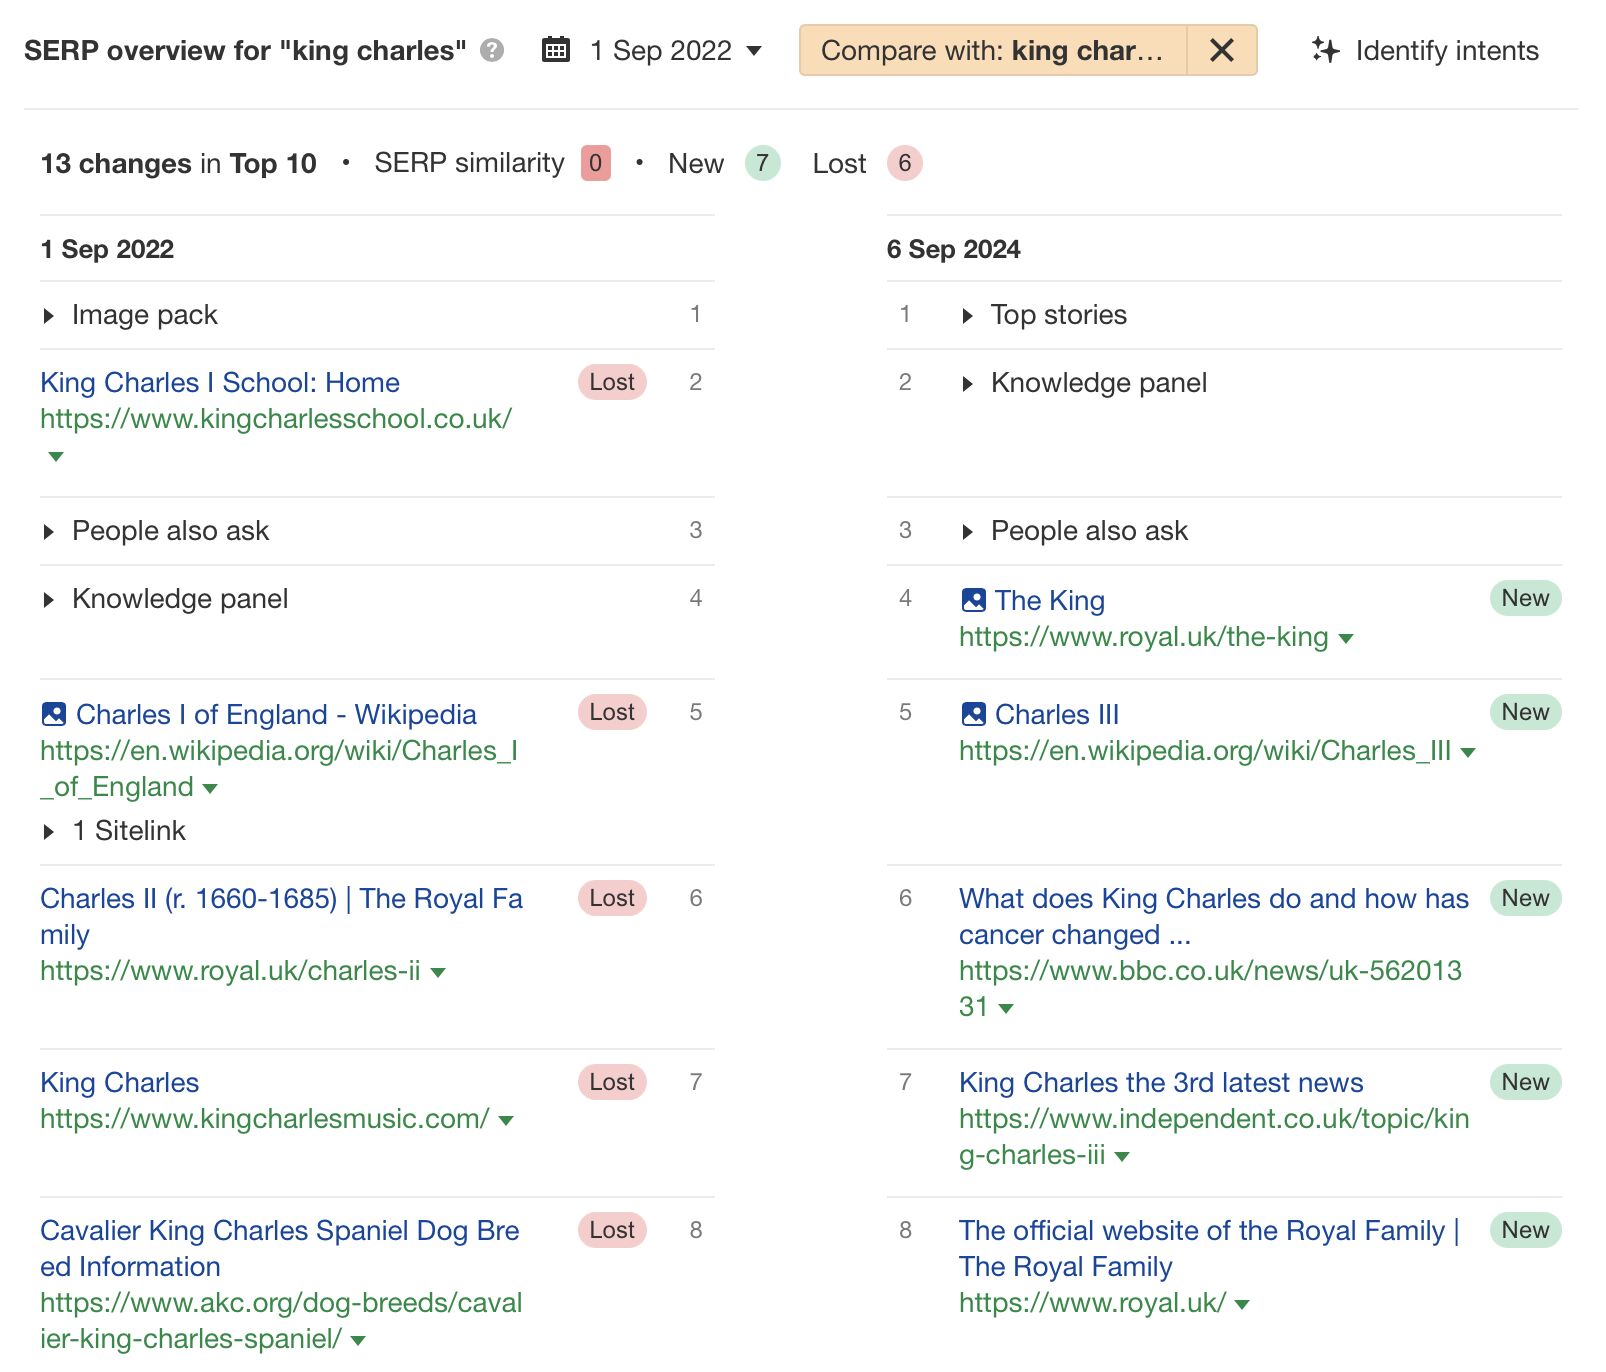Open URL options for kingcharlesschool.co.uk
This screenshot has width=1606, height=1372.
(55, 457)
